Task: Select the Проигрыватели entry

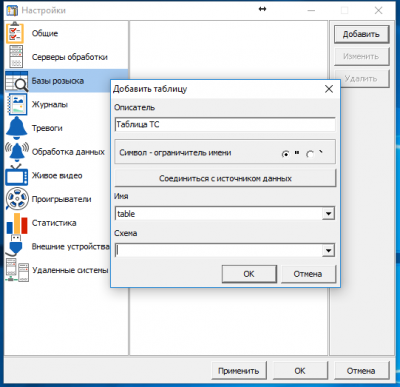Action: (61, 199)
